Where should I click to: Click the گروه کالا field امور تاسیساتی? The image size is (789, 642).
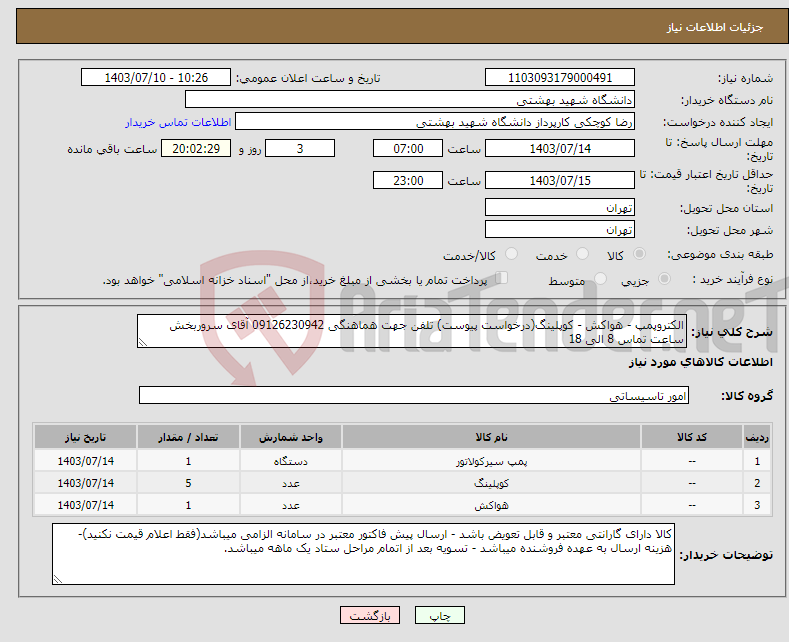(414, 395)
